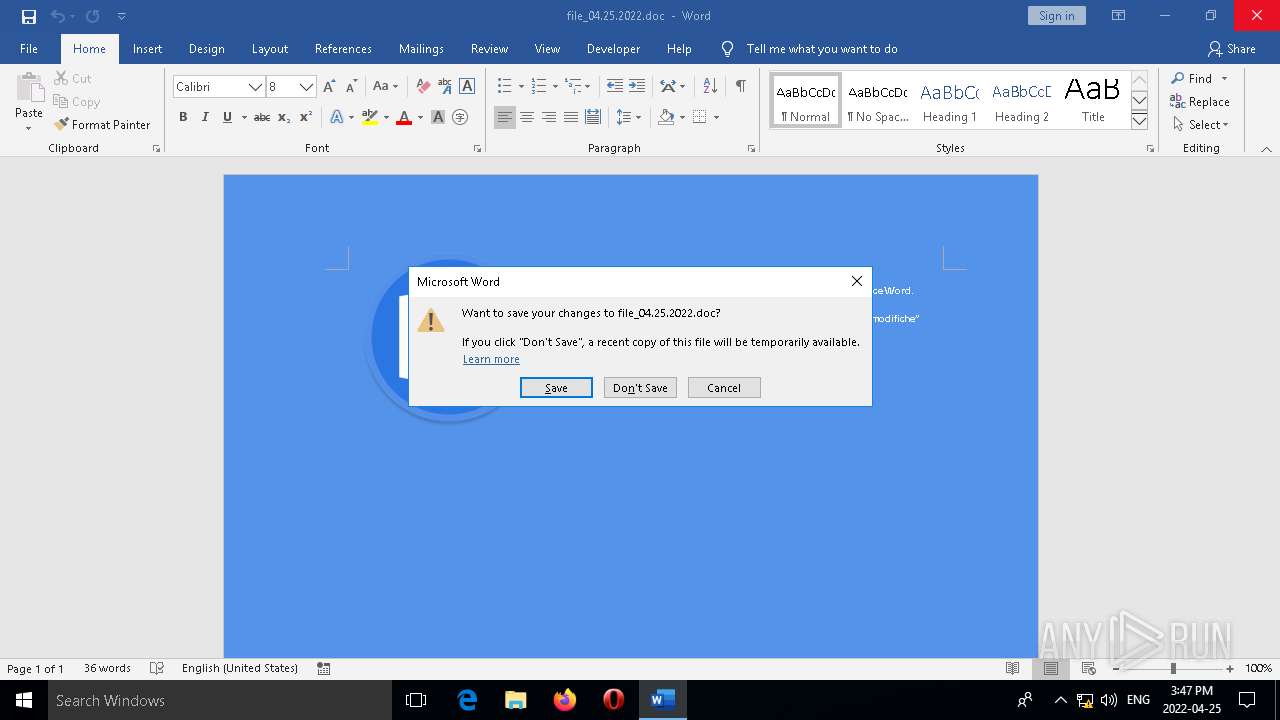
Task: Toggle Align Left
Action: click(505, 117)
